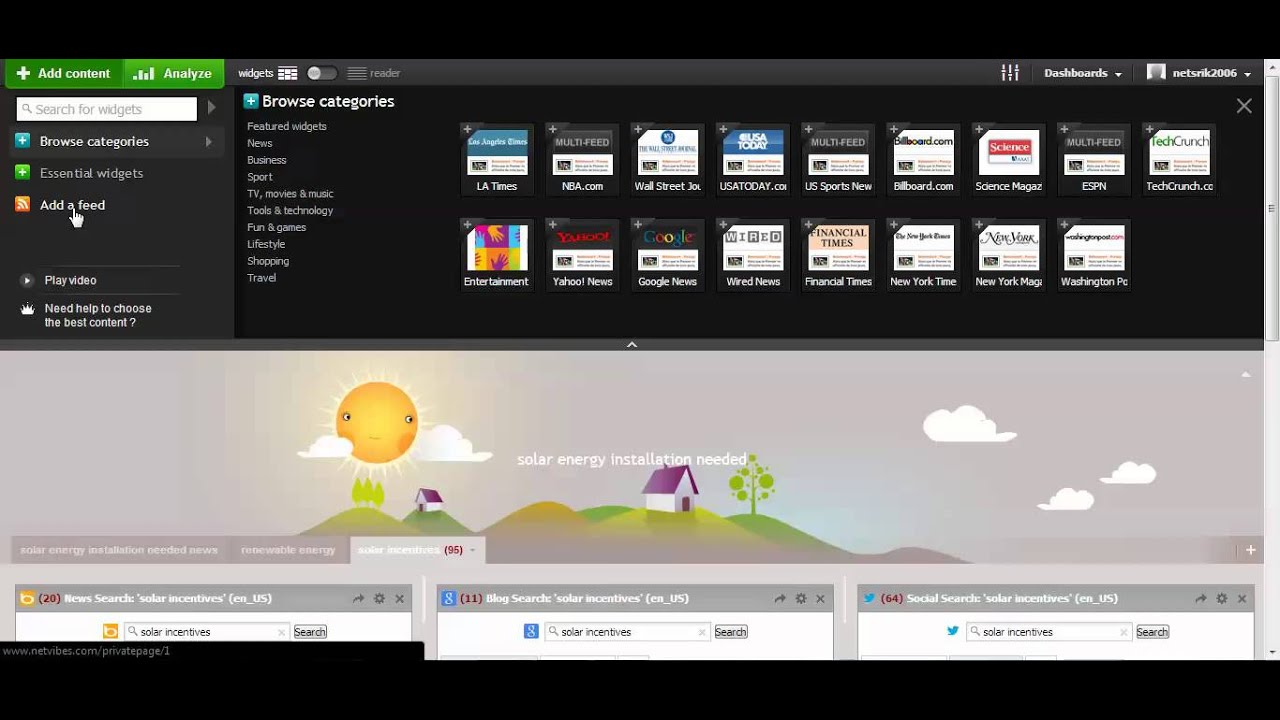Add the Entertainment widget
The height and width of the screenshot is (720, 1280).
point(497,255)
